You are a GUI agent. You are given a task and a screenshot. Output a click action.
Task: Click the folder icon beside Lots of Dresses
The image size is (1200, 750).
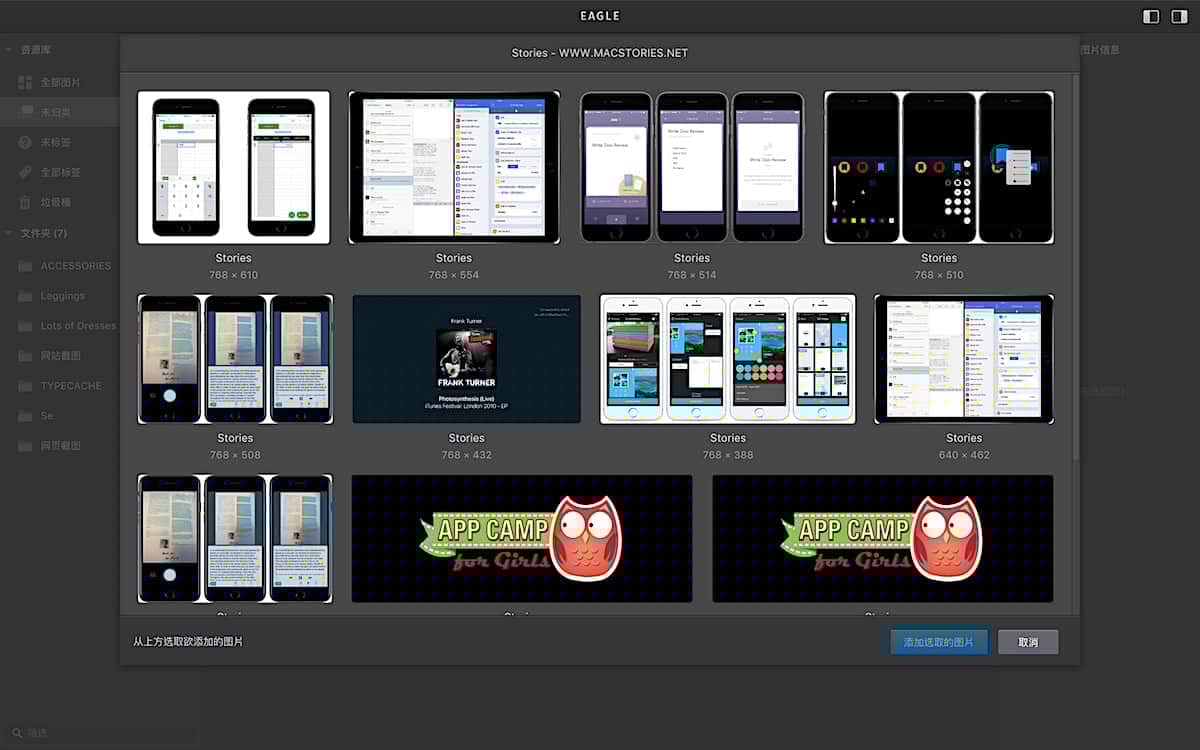(x=26, y=326)
